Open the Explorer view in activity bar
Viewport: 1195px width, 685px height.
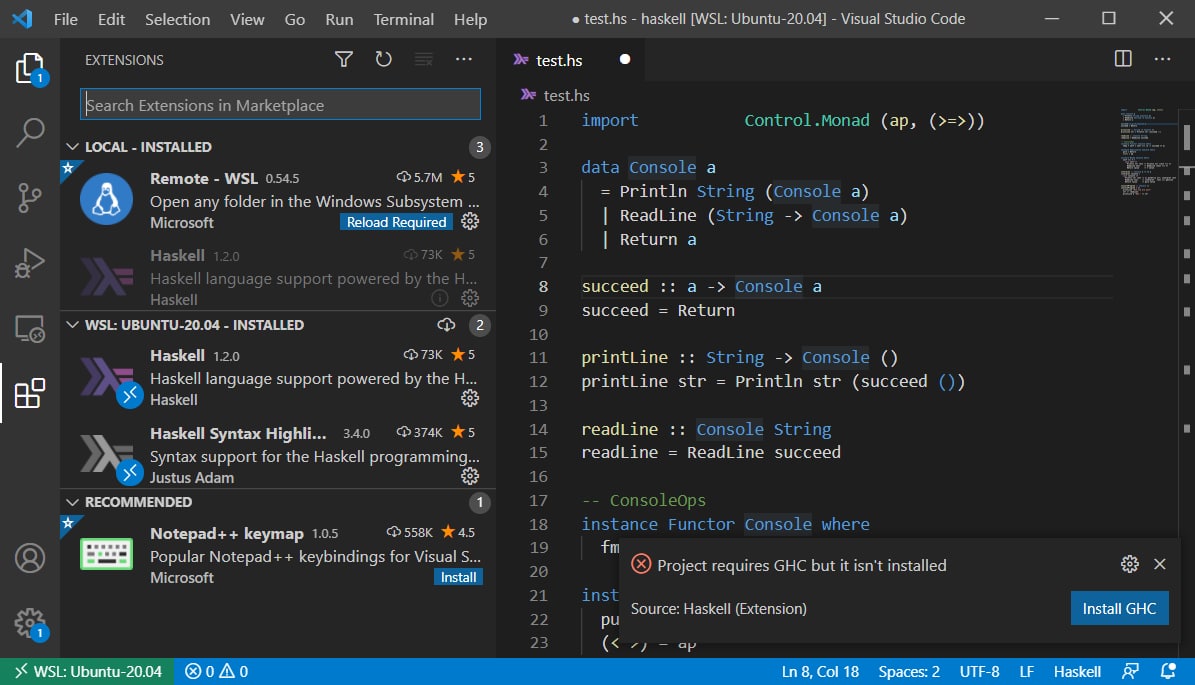click(x=30, y=69)
